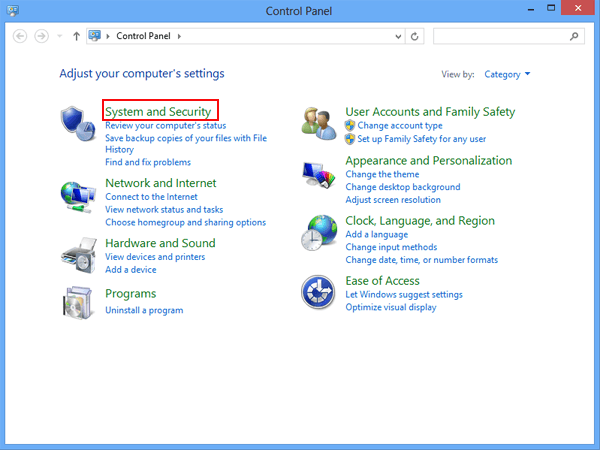Click Change input methods
Image resolution: width=600 pixels, height=450 pixels.
click(391, 247)
